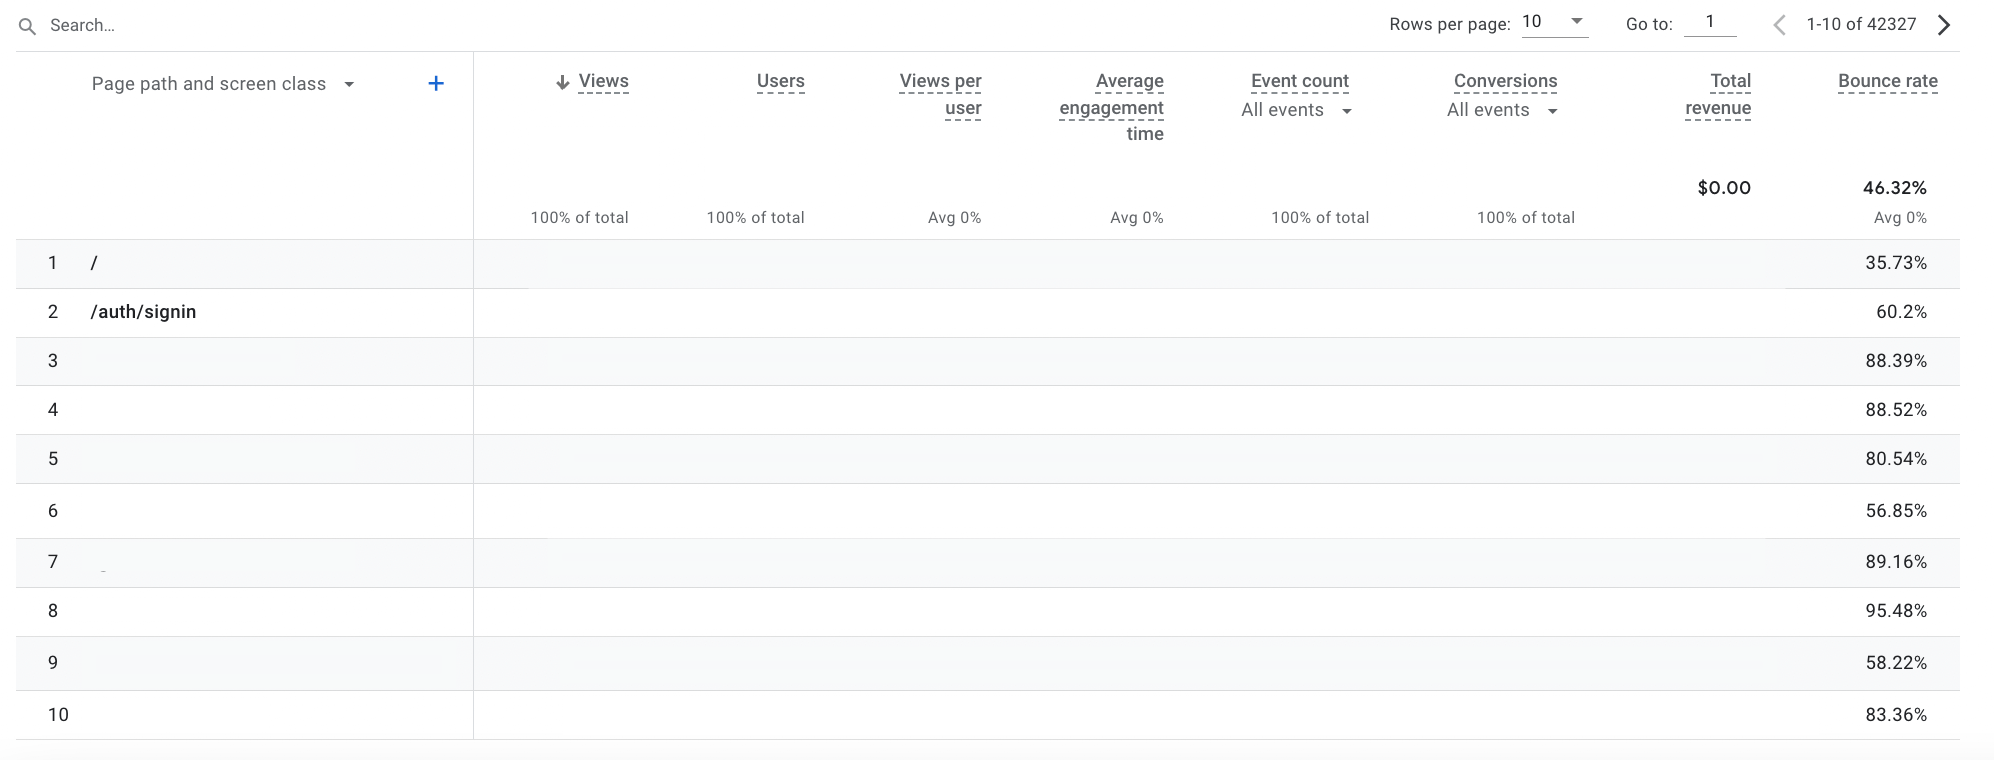Select the root path "/" row
The width and height of the screenshot is (1994, 760).
click(94, 263)
